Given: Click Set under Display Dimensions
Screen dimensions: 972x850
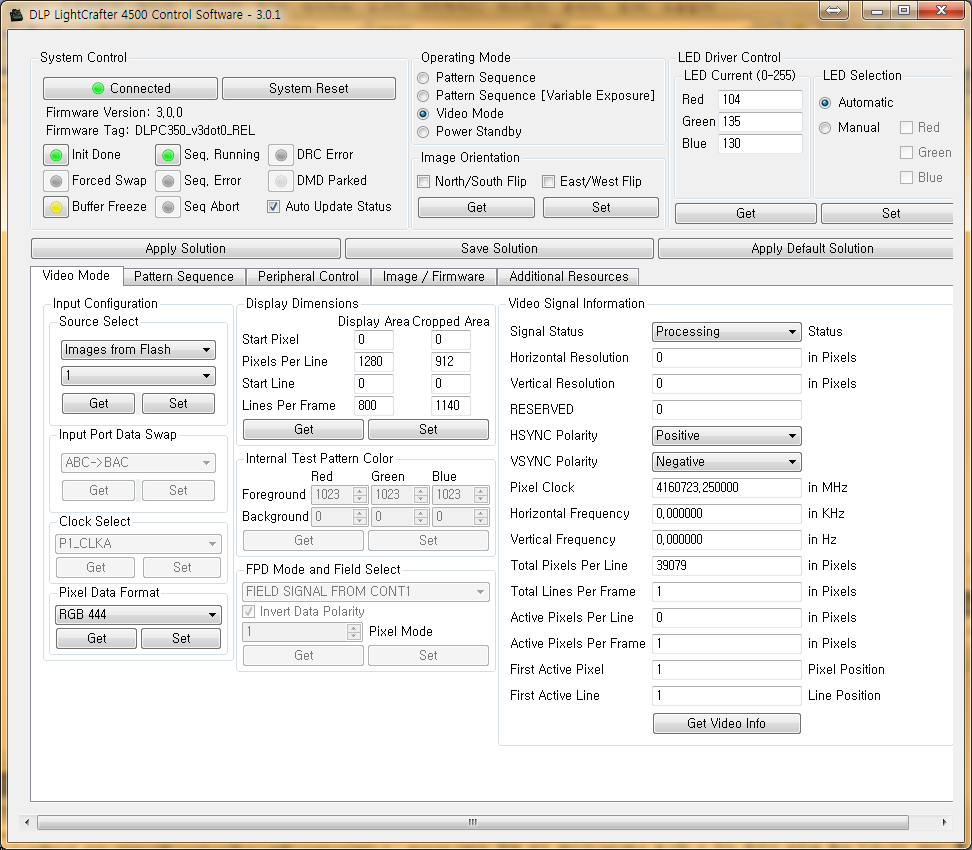Looking at the screenshot, I should (428, 430).
